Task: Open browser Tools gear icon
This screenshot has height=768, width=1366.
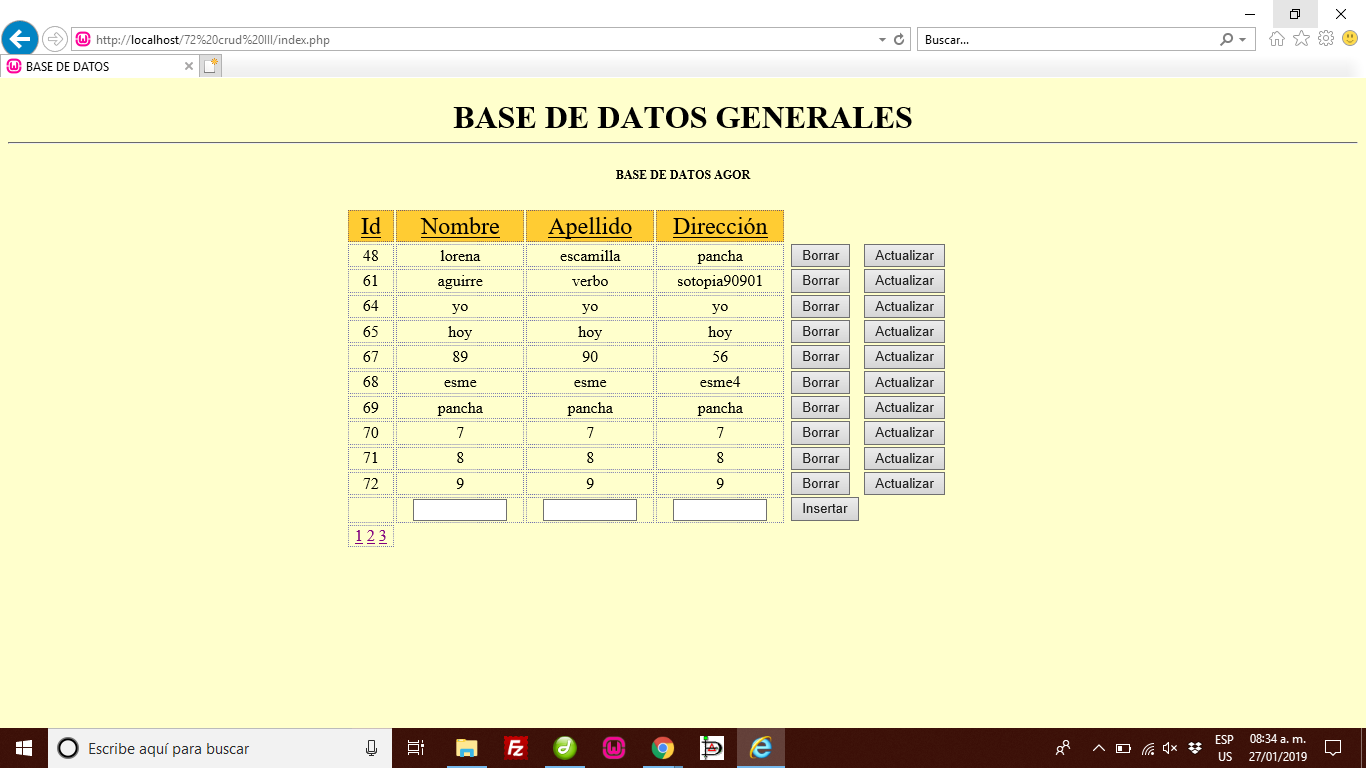Action: pos(1326,39)
